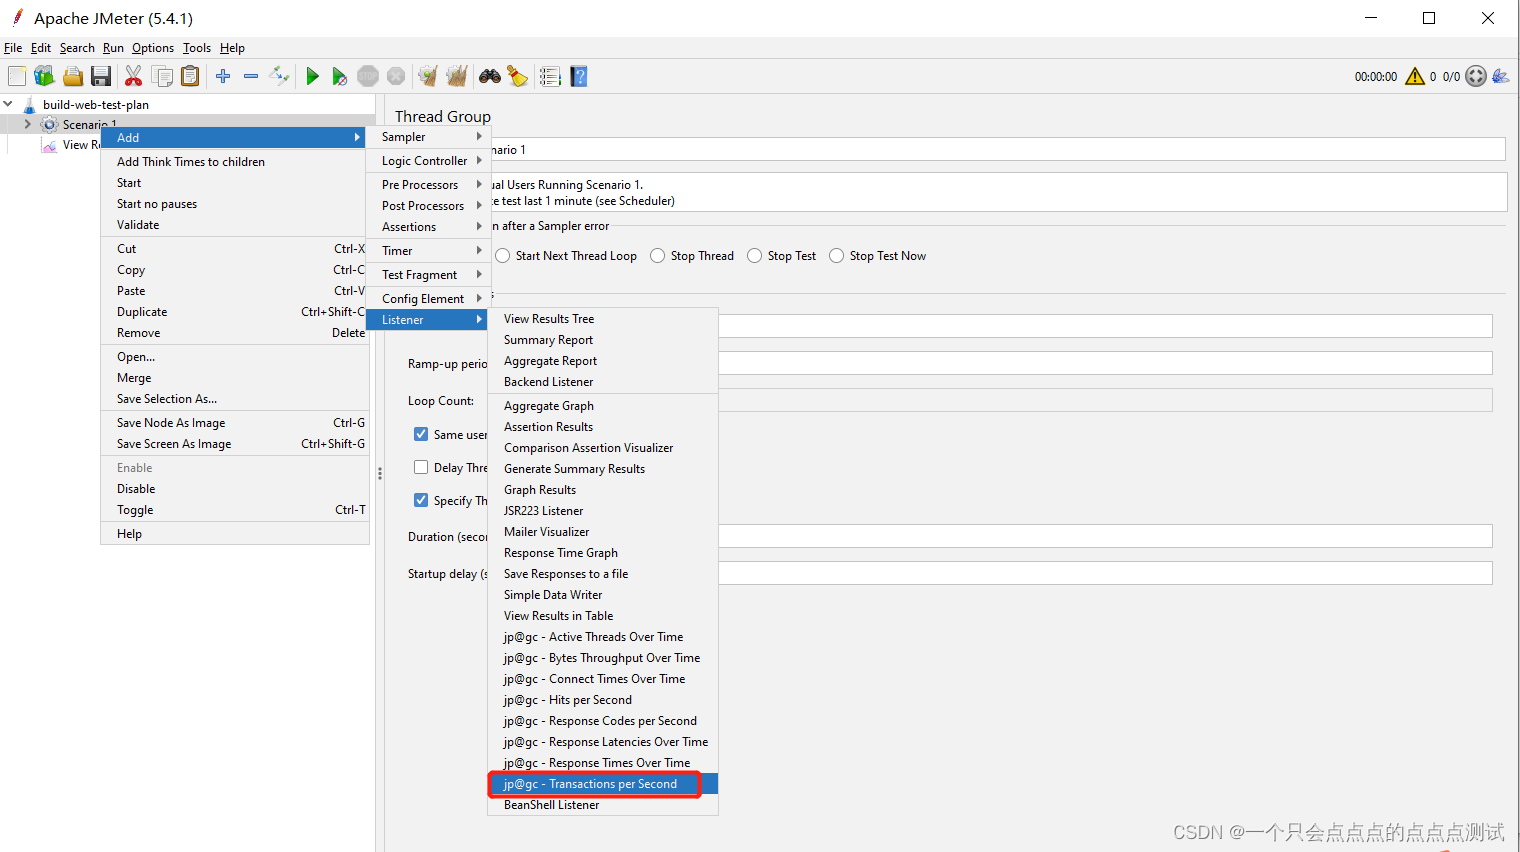The height and width of the screenshot is (852, 1520).
Task: Click the Shutdown toolbar icon
Action: pos(396,76)
